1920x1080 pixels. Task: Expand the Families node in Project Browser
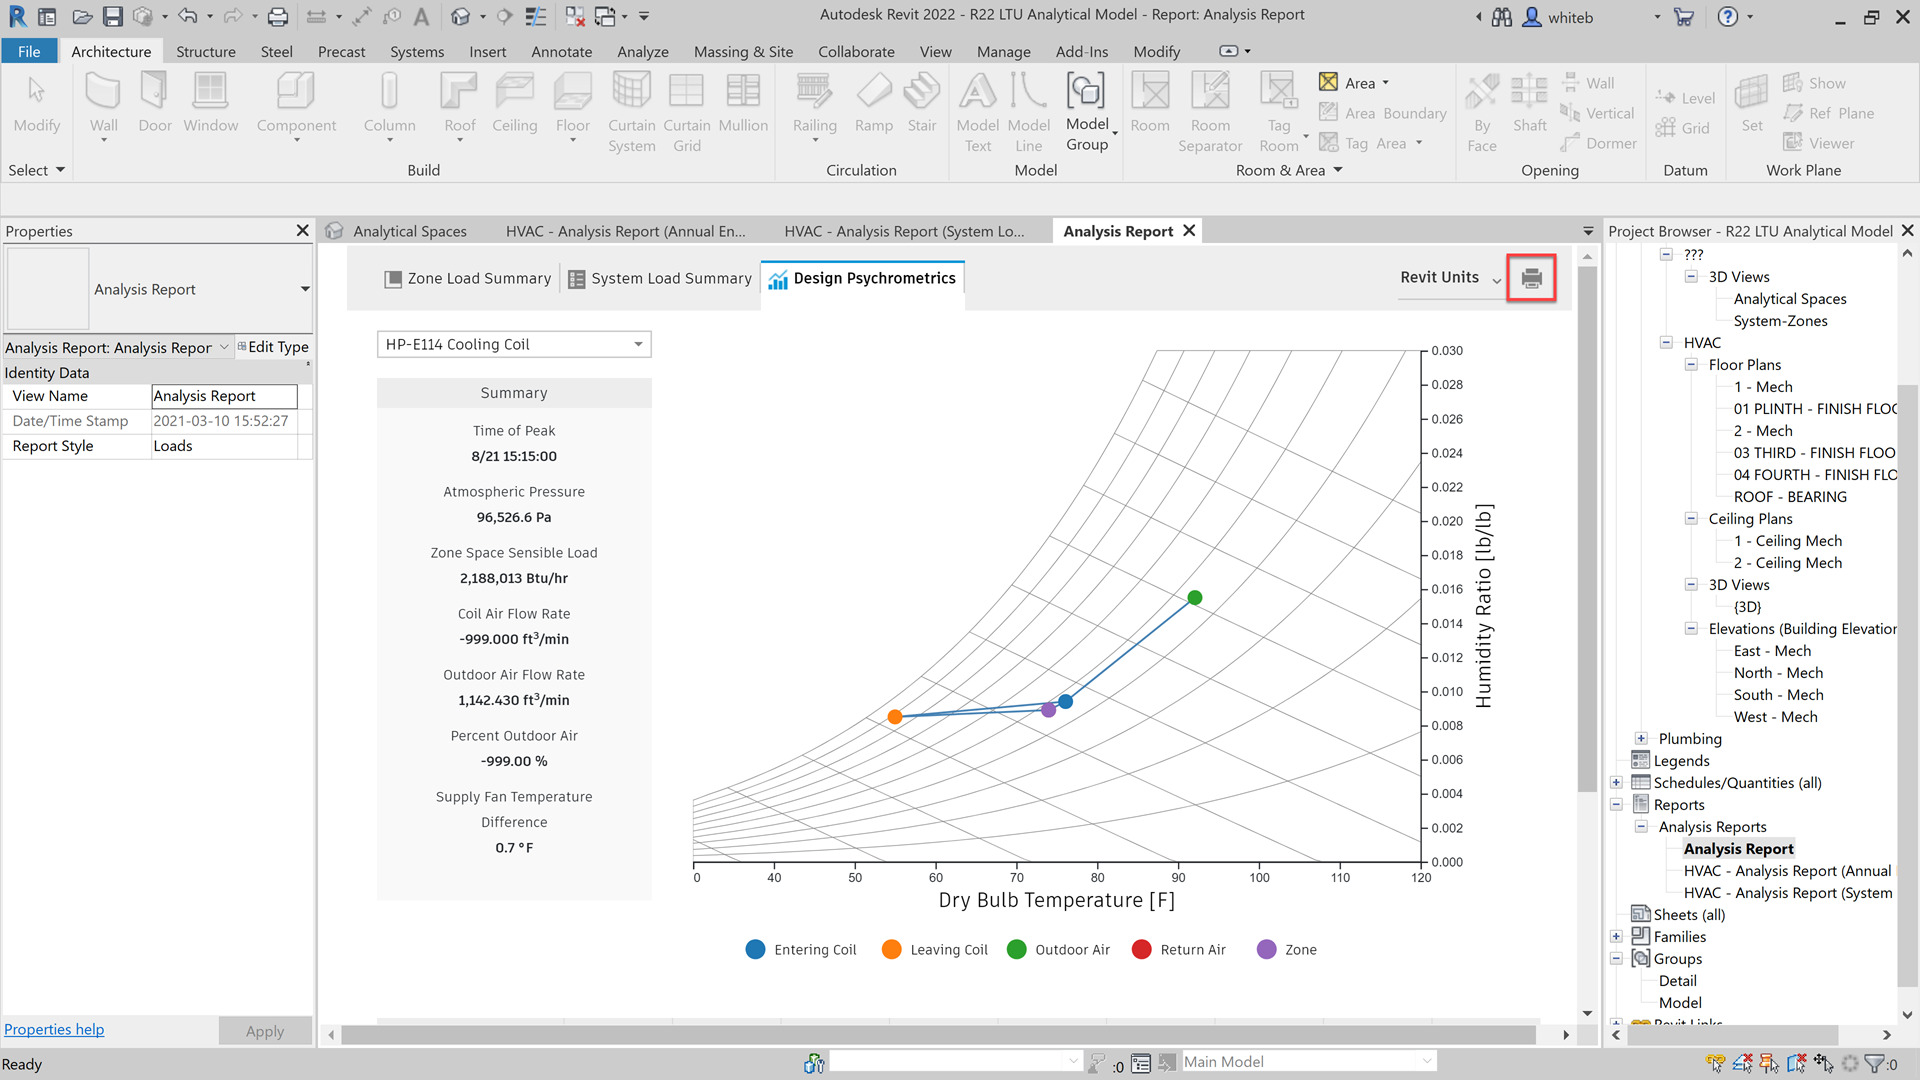[1616, 937]
